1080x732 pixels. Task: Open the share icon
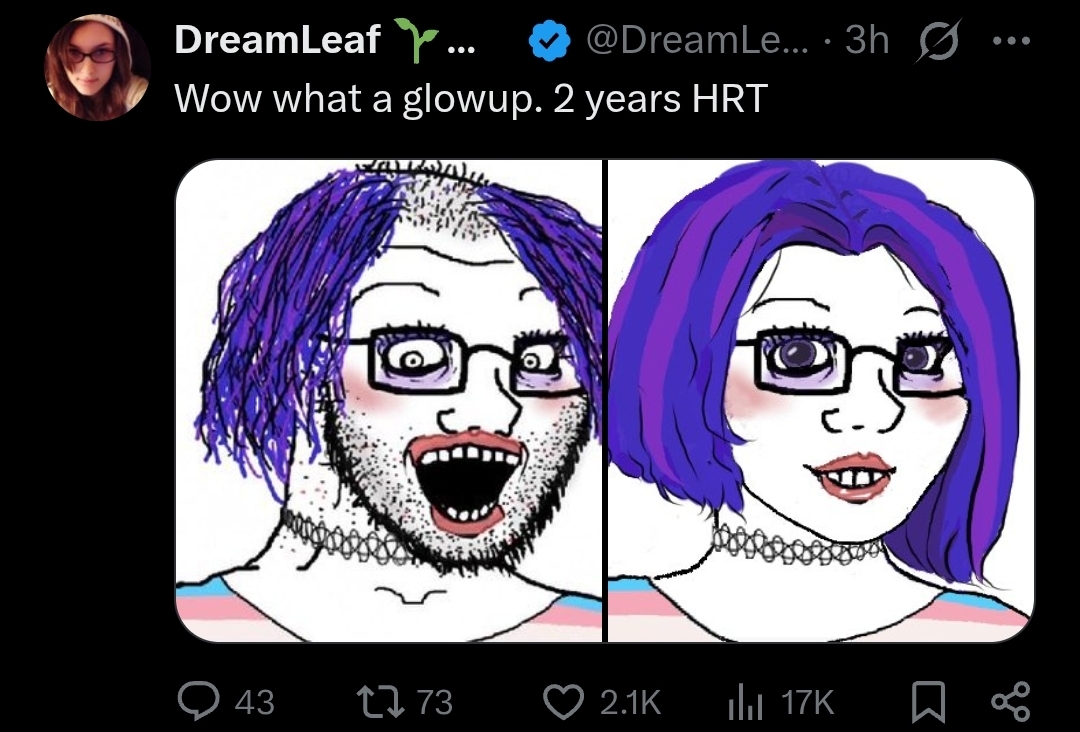click(1010, 702)
